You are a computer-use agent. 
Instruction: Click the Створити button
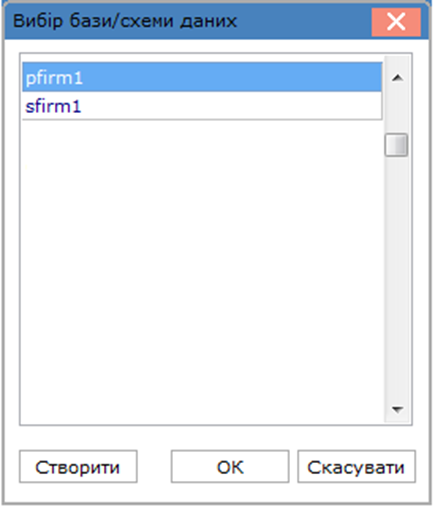tap(78, 467)
